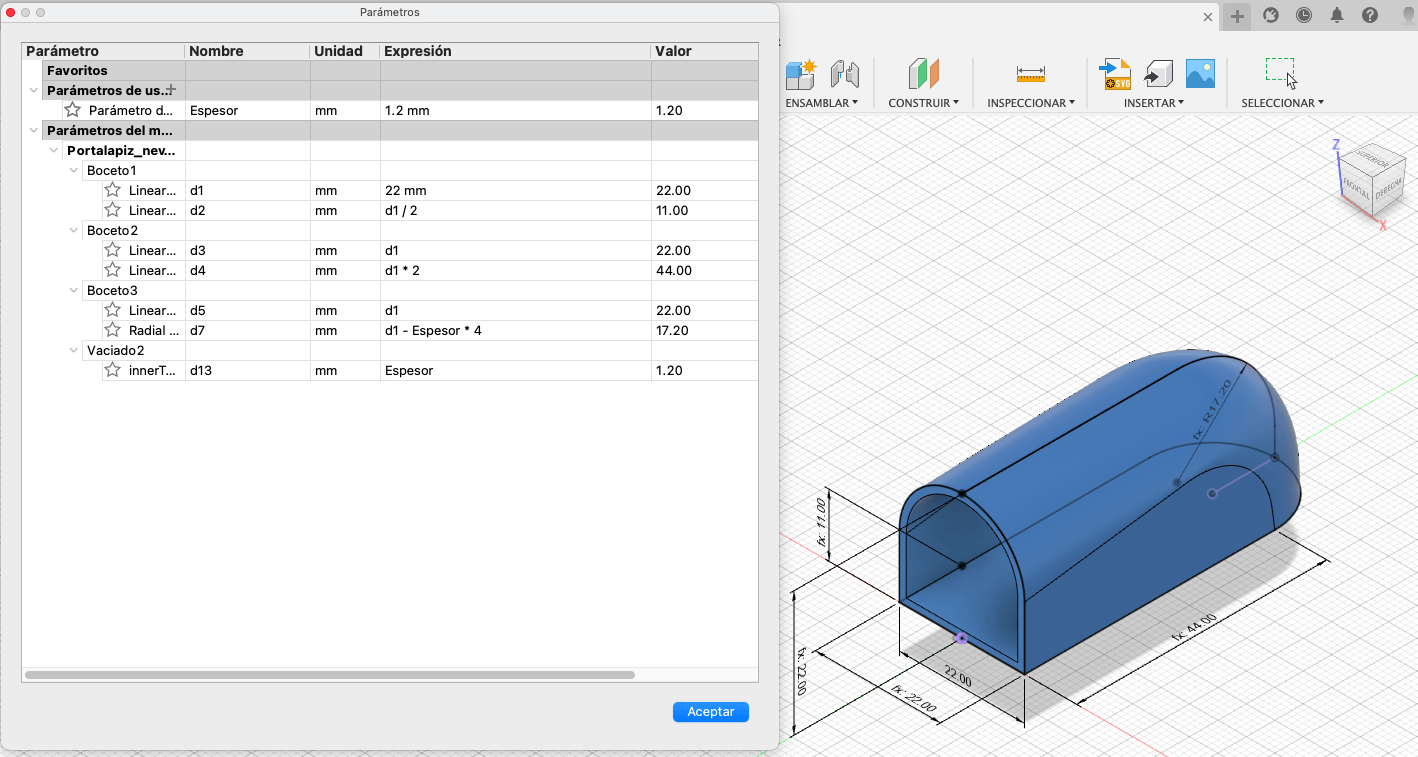Toggle favorite star for parameter d13

[113, 370]
